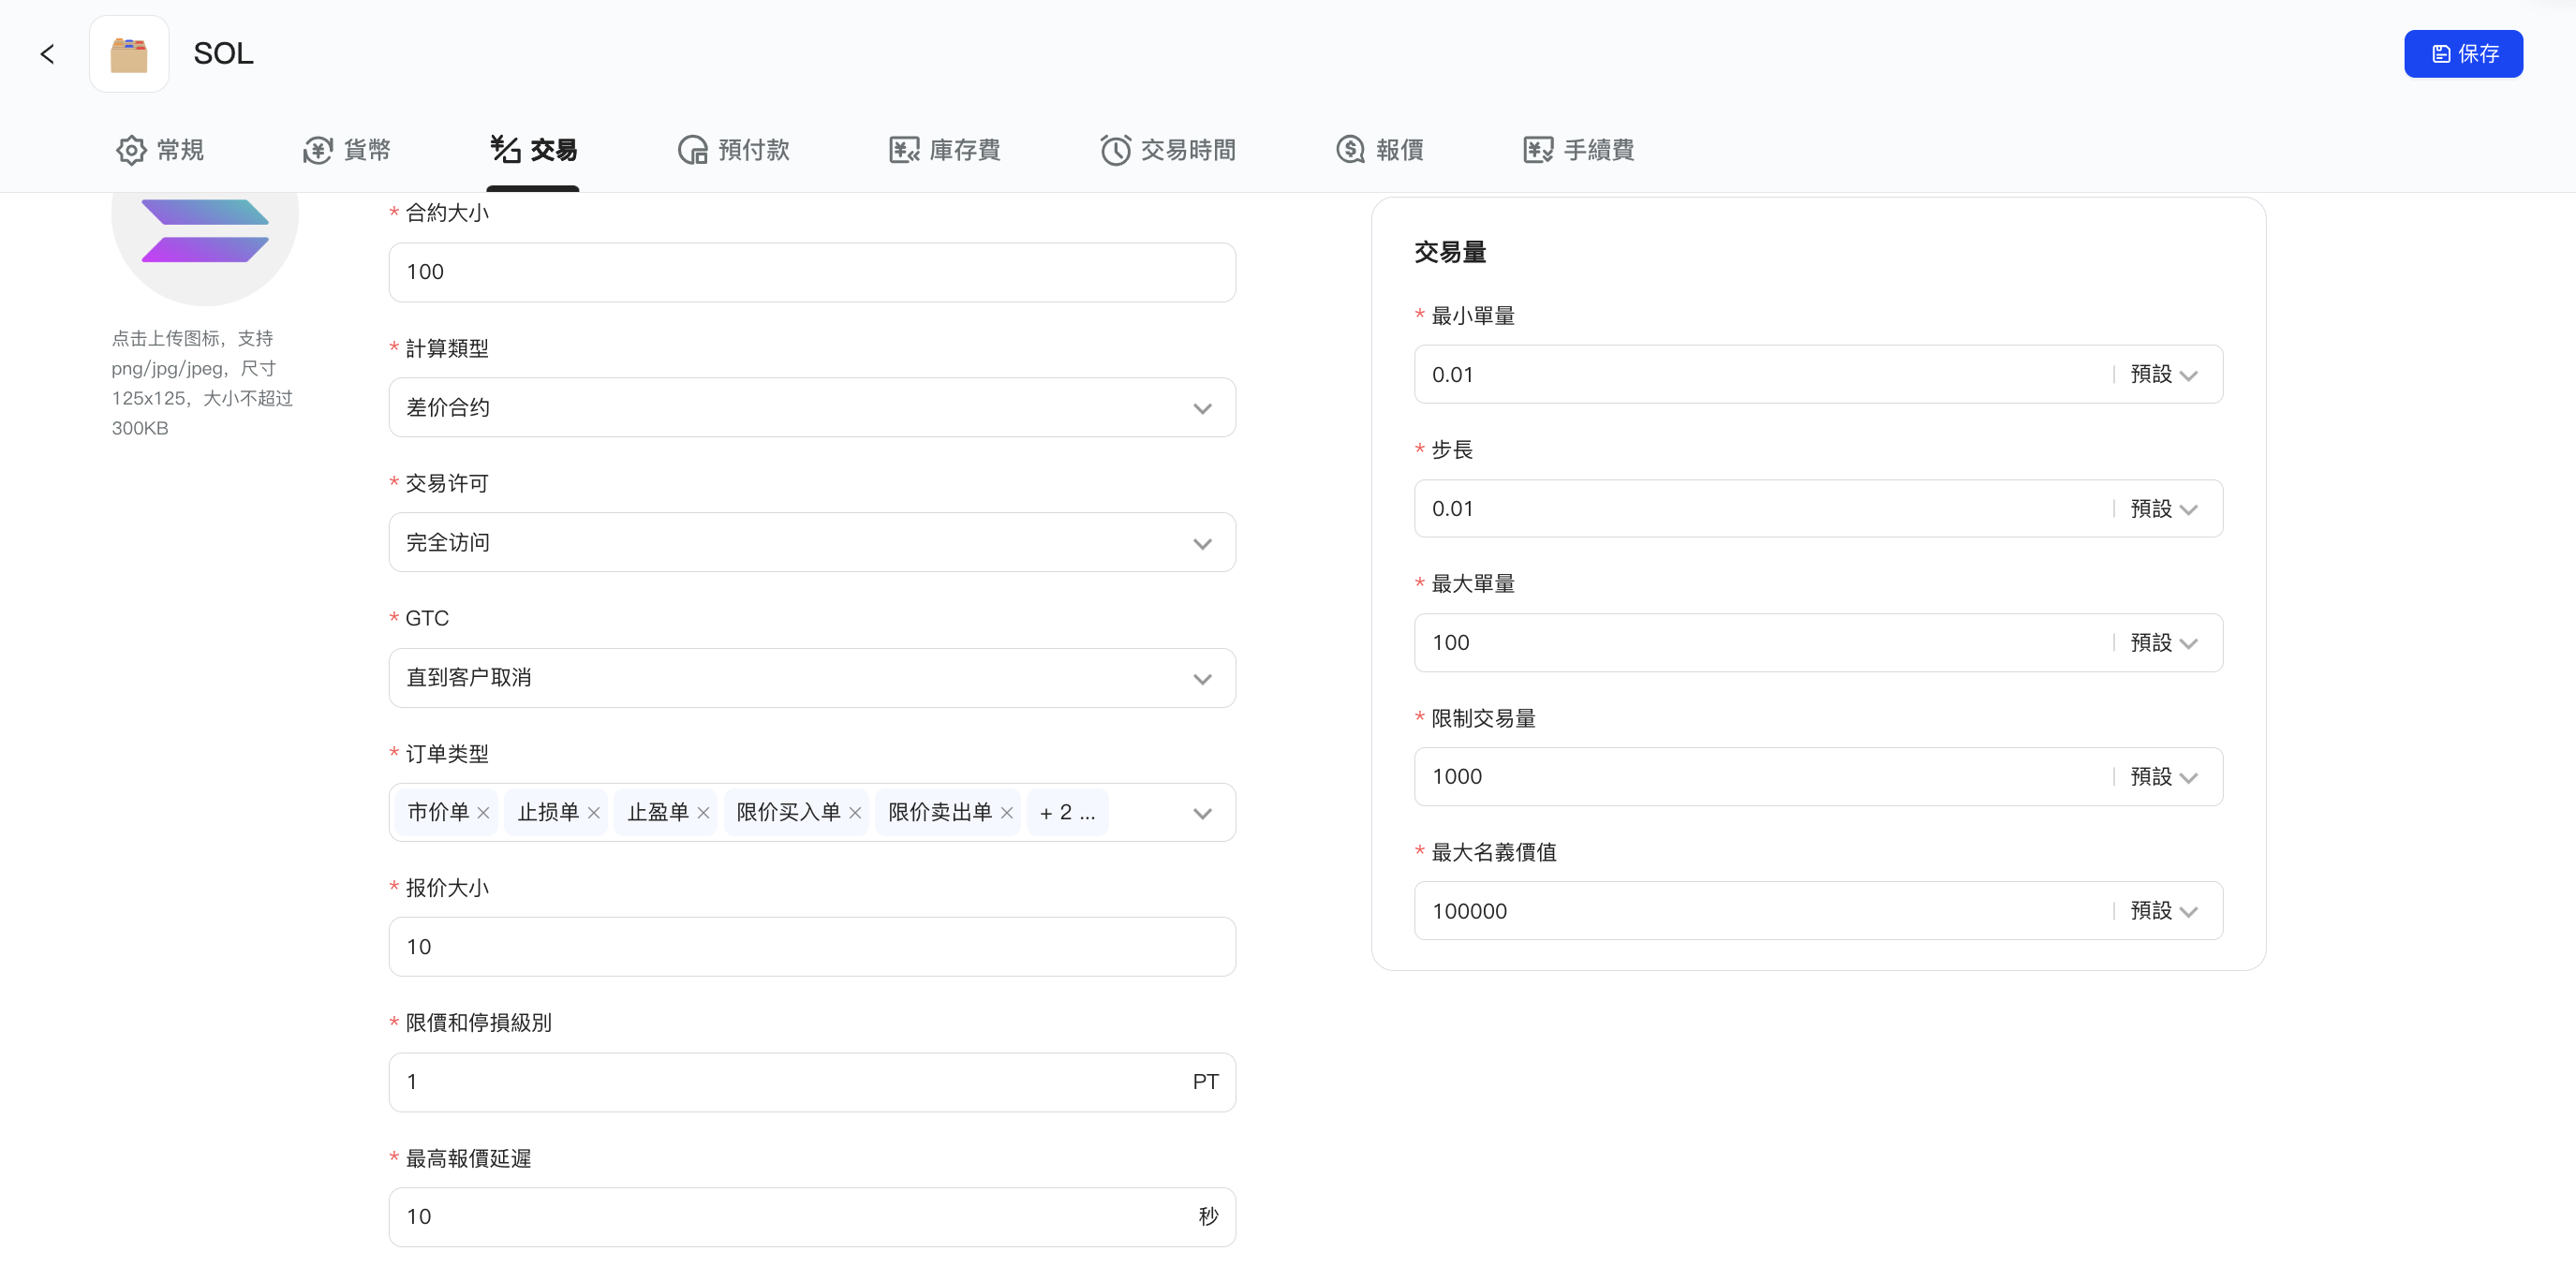
Task: Show the hidden + 2 order types
Action: [x=1067, y=812]
